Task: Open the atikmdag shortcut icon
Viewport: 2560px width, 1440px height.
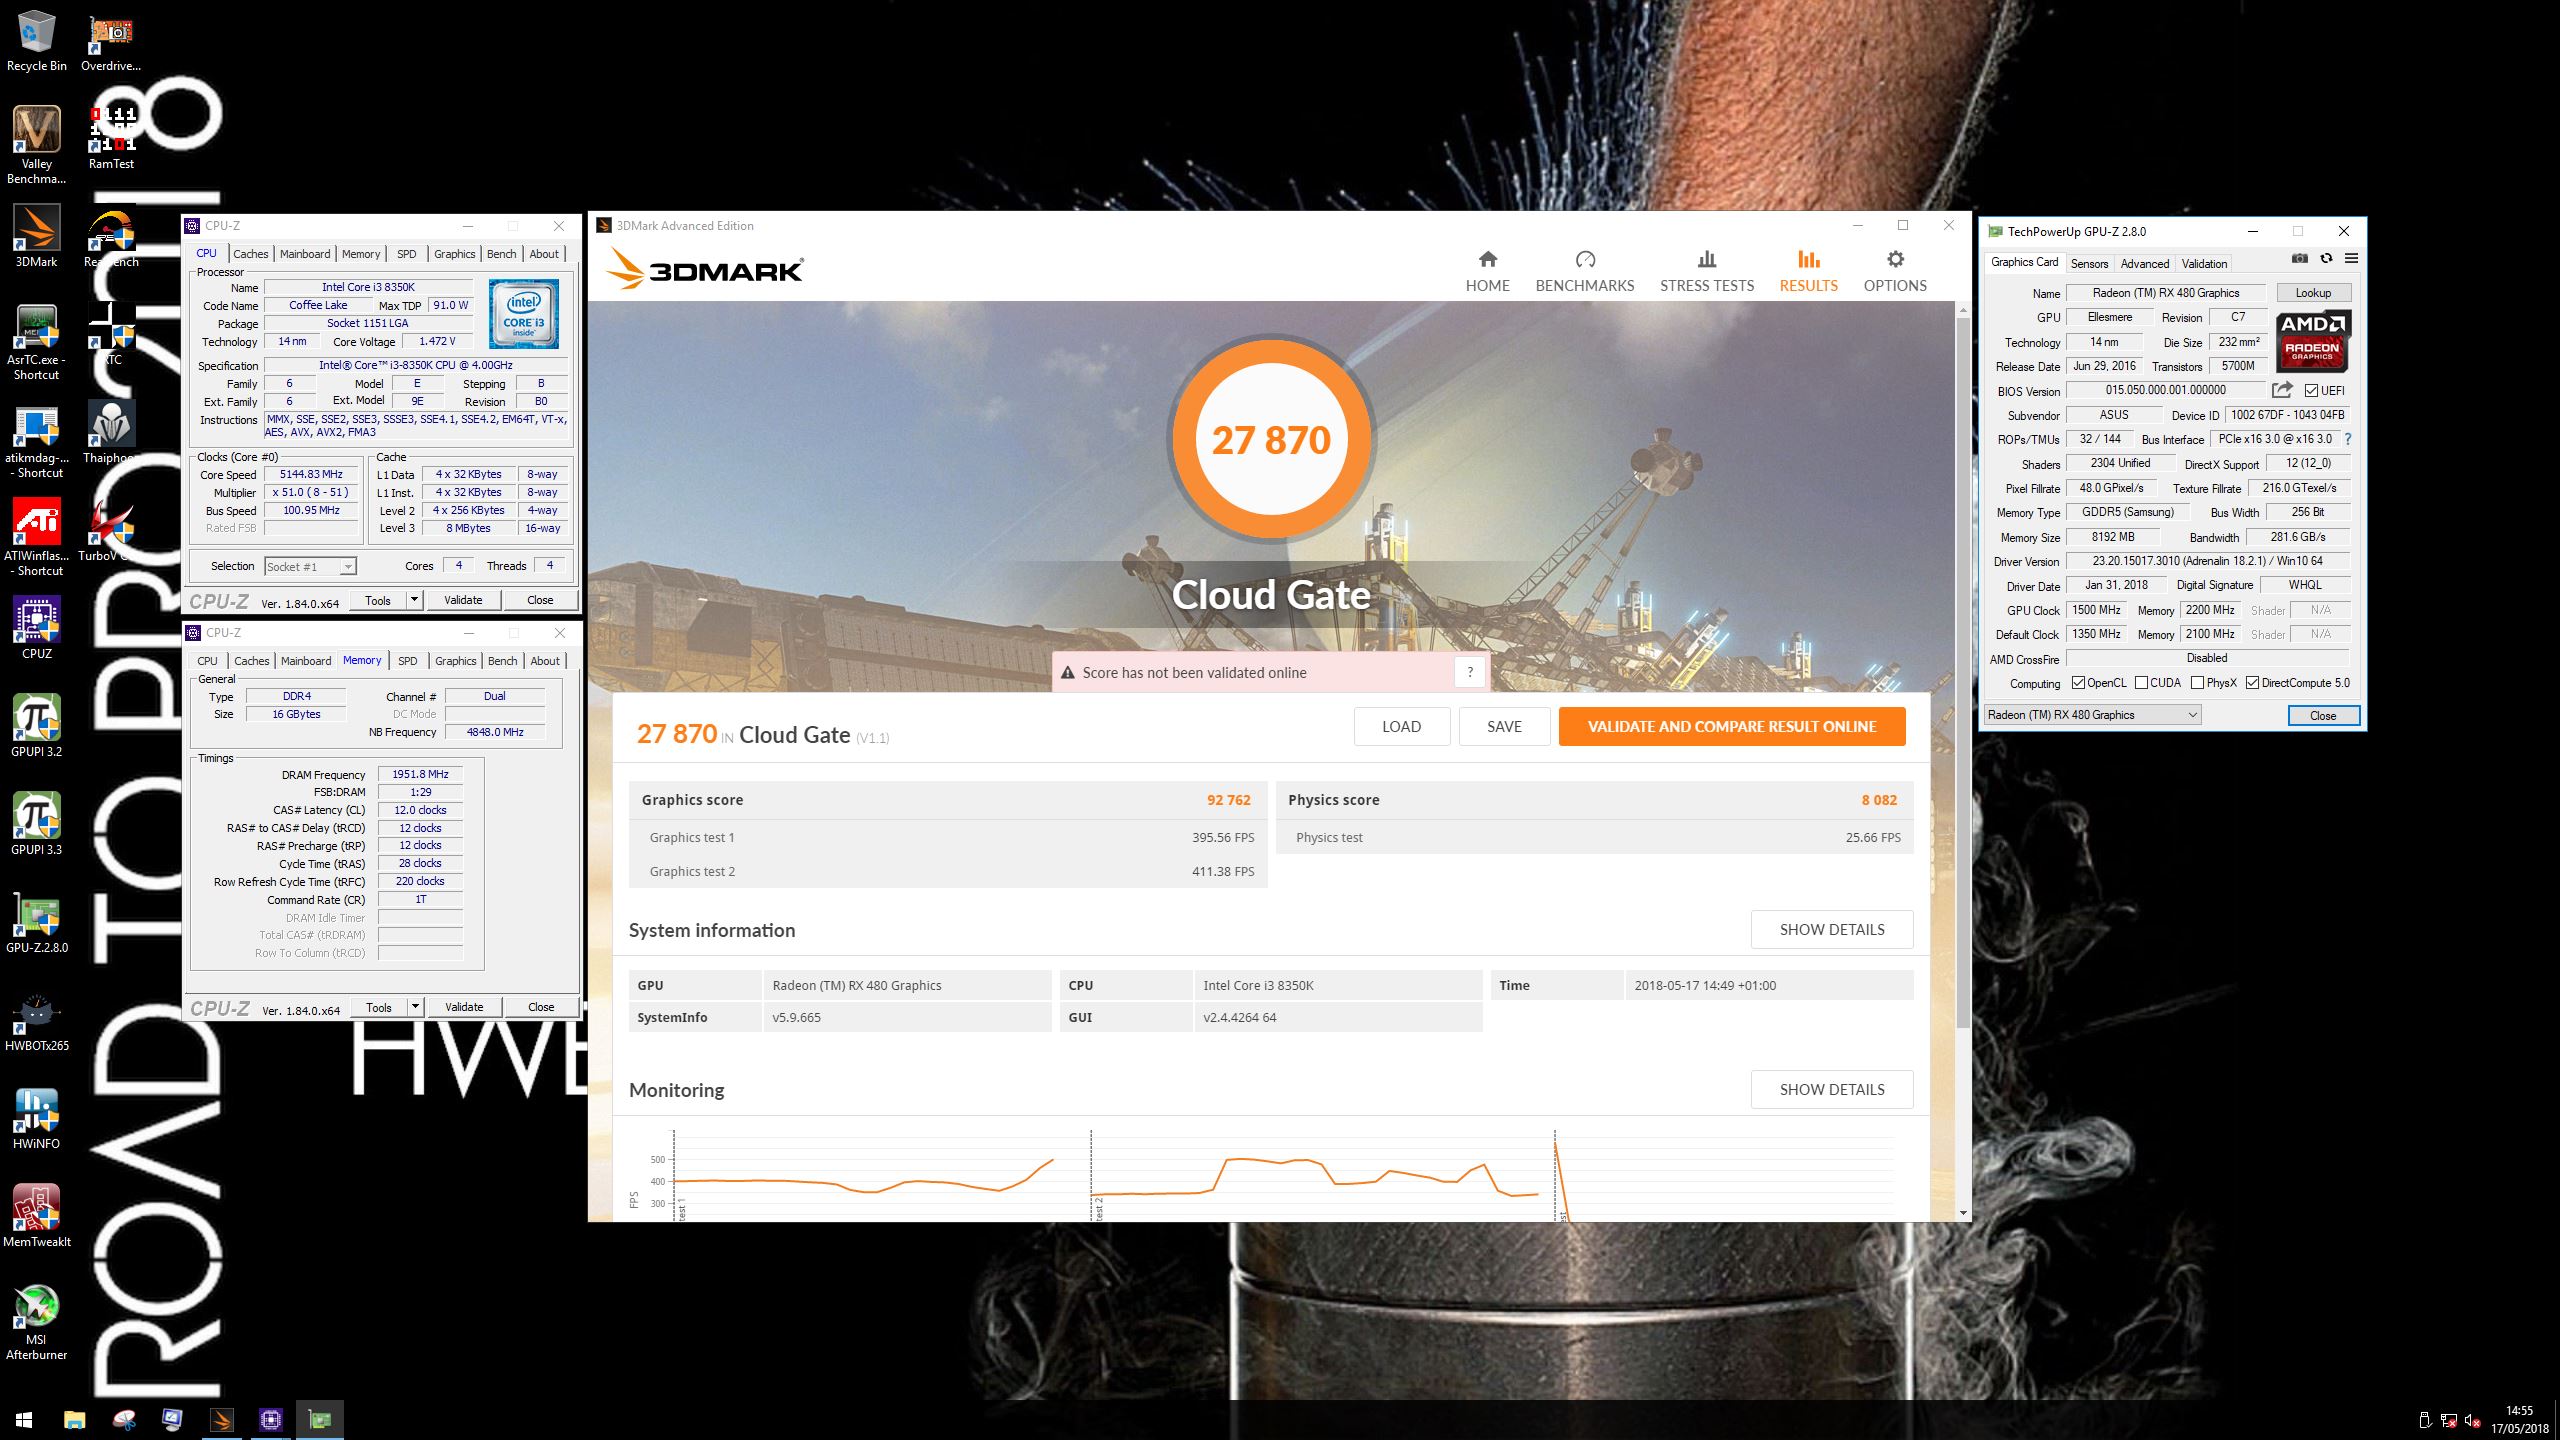Action: 37,440
